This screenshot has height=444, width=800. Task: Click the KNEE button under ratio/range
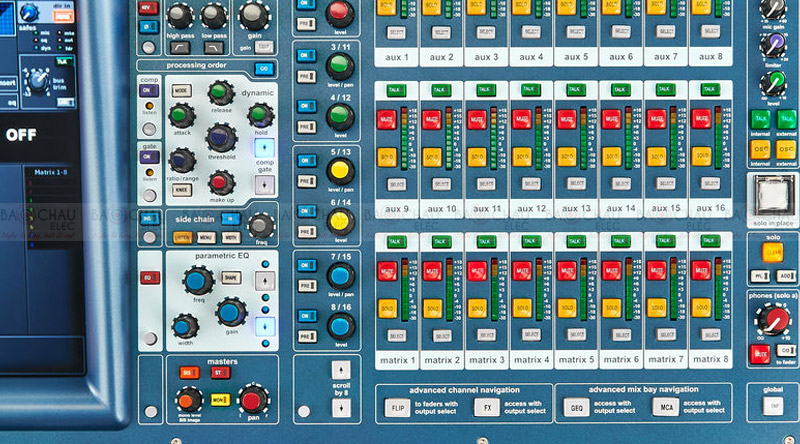click(x=181, y=190)
